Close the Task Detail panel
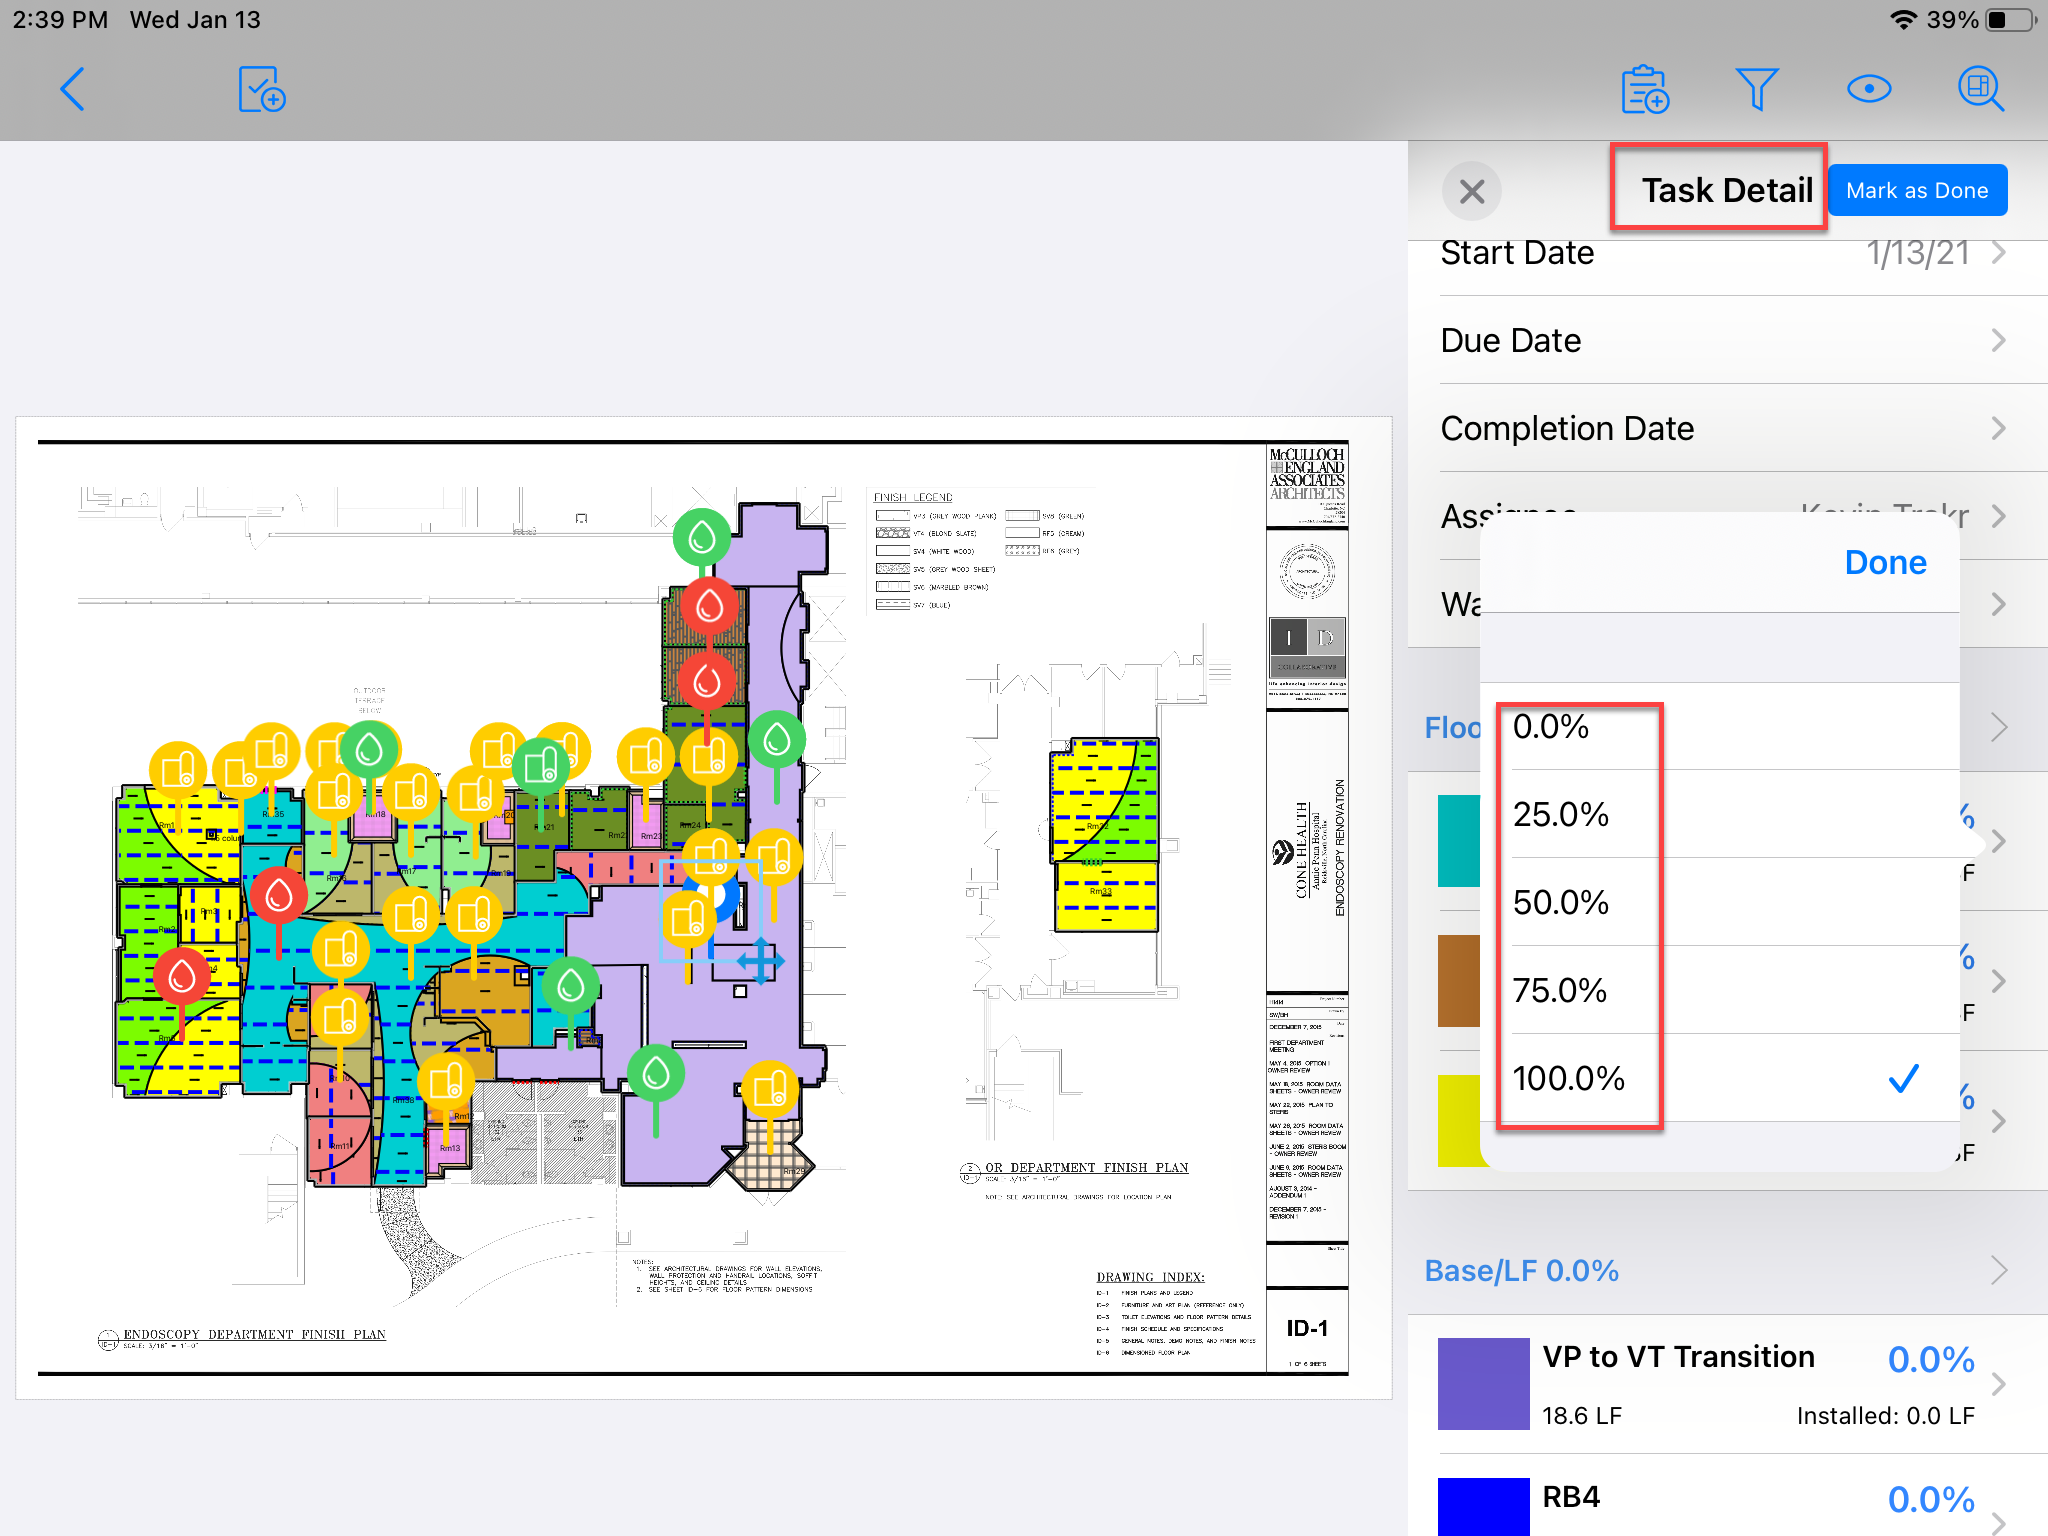2048x1536 pixels. point(1471,191)
